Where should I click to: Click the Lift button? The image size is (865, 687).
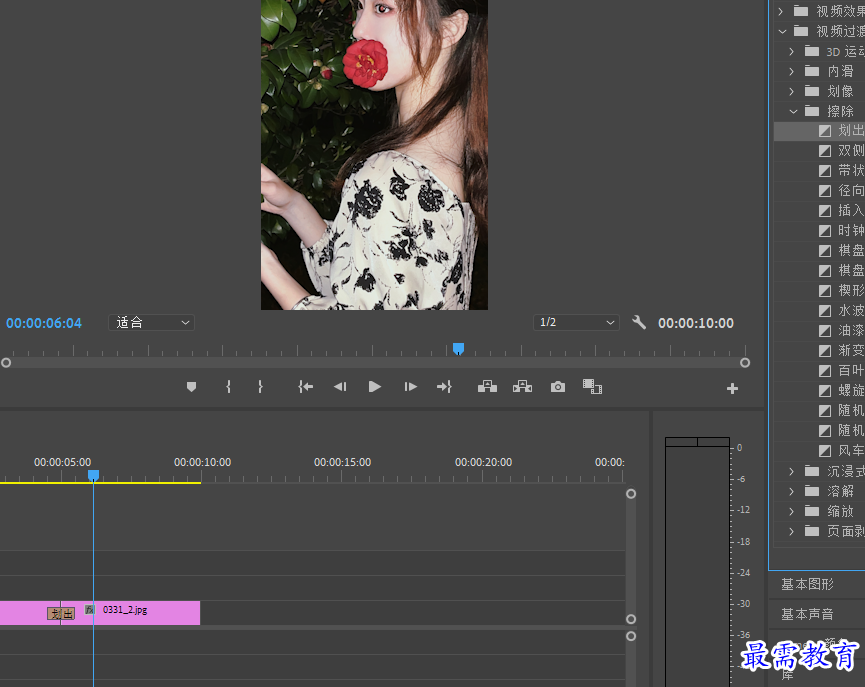pyautogui.click(x=487, y=387)
